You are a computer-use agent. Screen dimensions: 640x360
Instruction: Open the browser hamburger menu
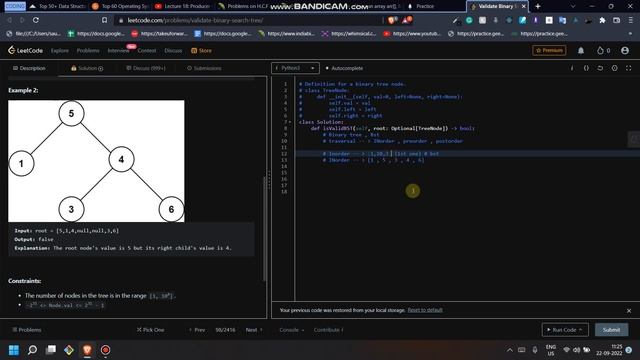(x=630, y=20)
